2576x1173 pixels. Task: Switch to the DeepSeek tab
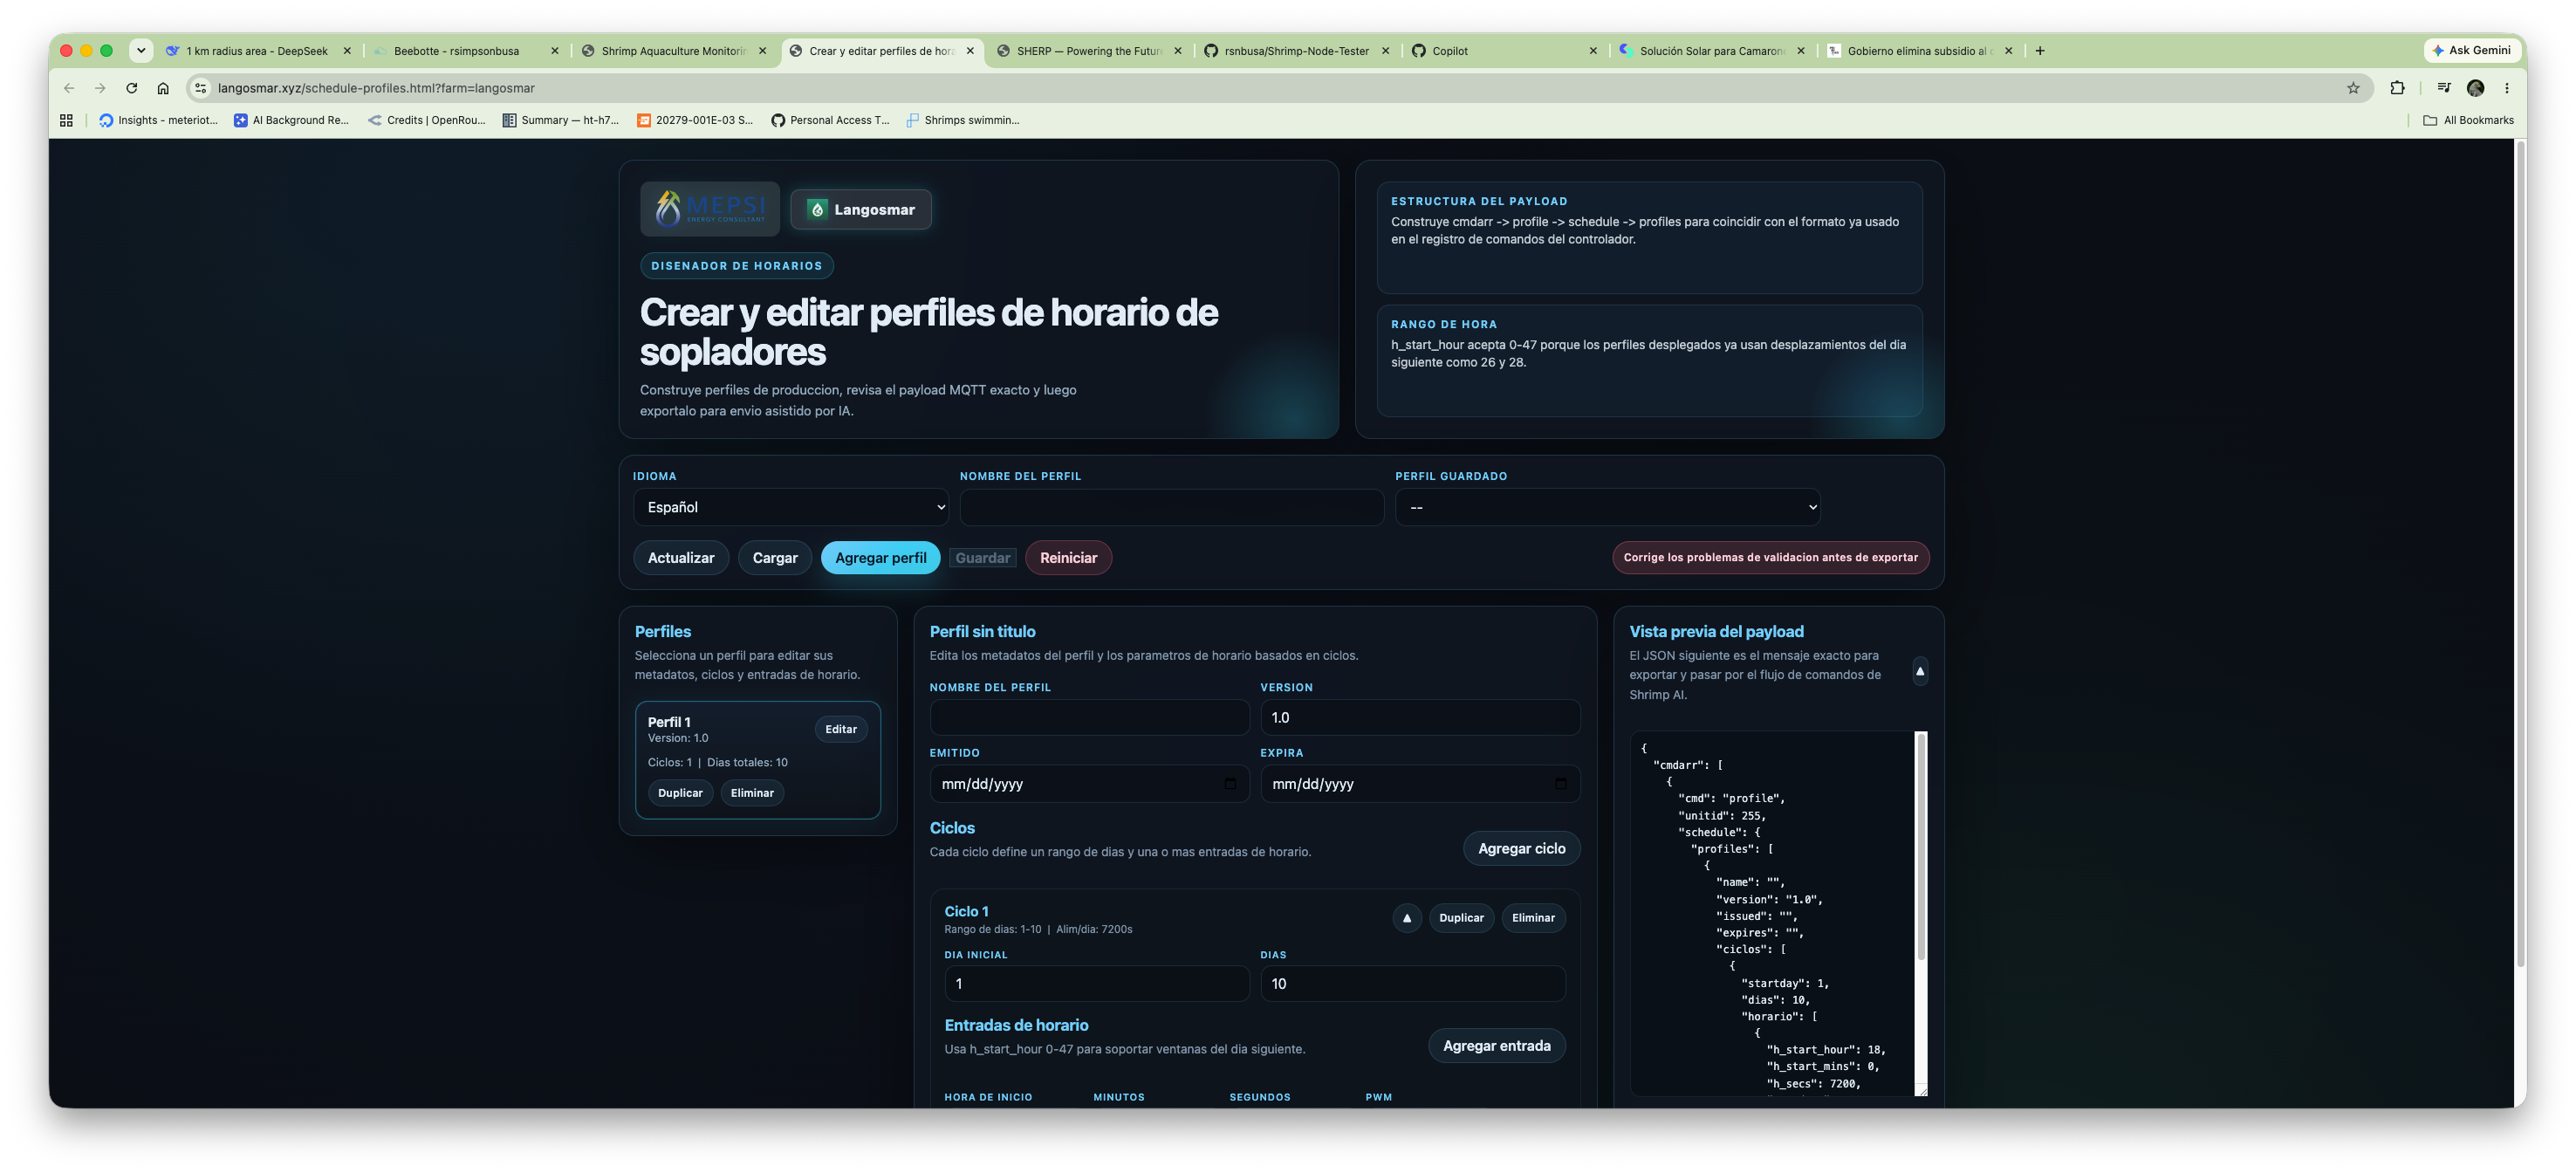click(x=258, y=51)
